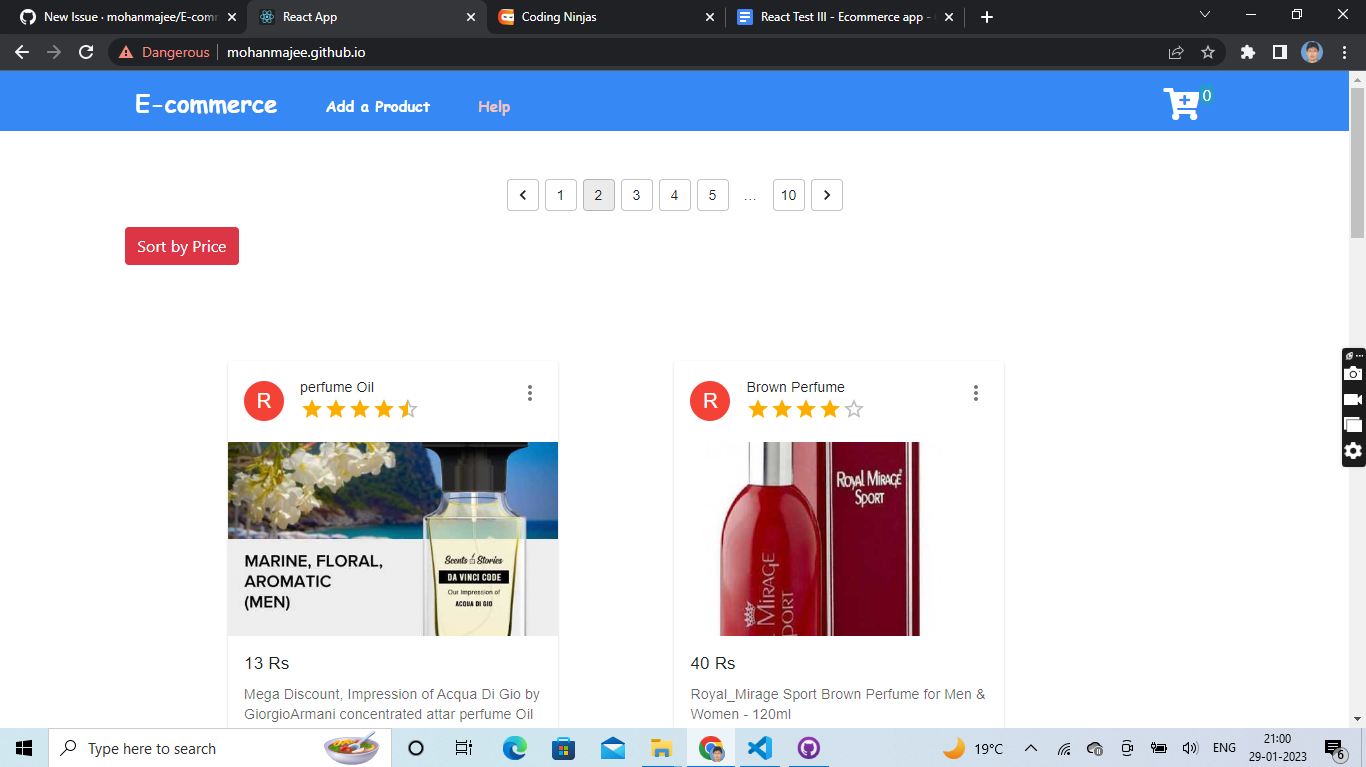Open Chrome's three-dot menu
This screenshot has width=1366, height=767.
1343,52
